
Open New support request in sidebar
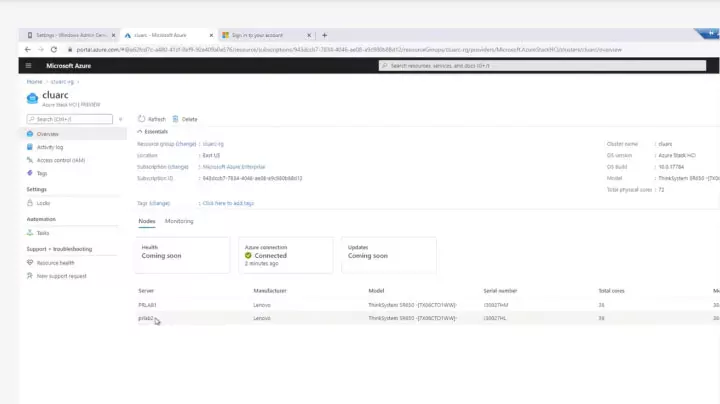click(62, 276)
